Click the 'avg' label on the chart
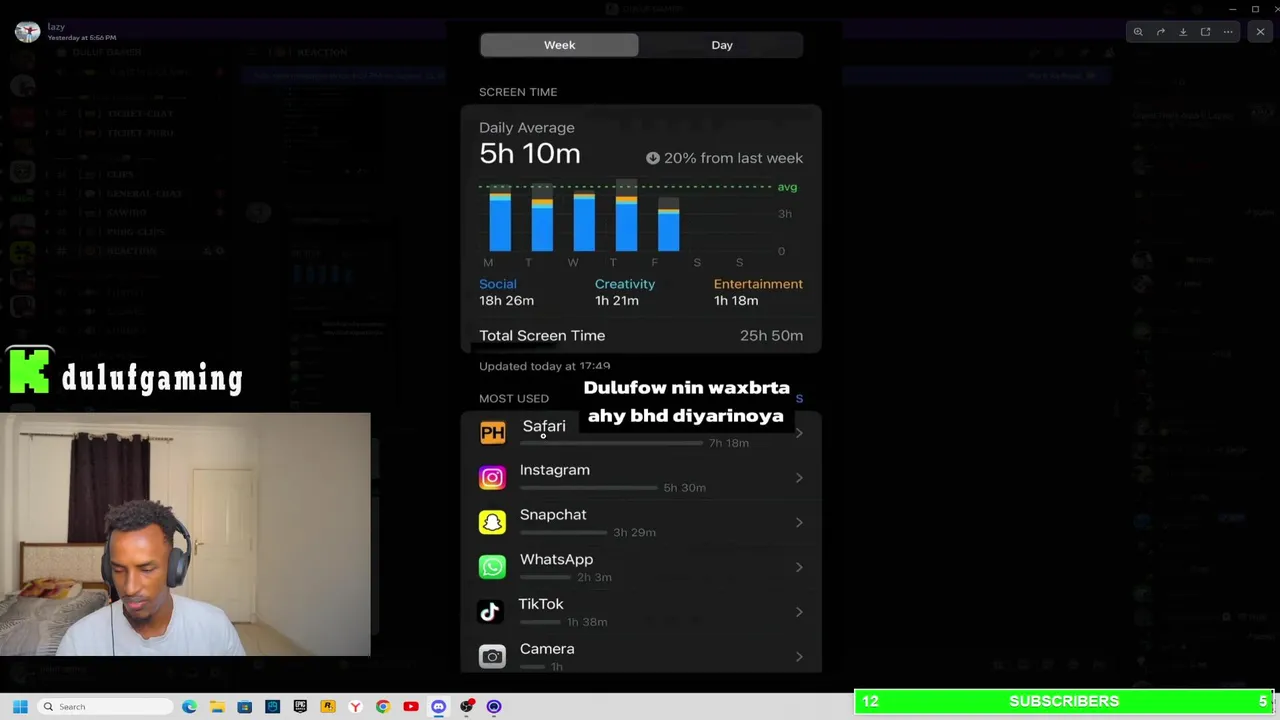 pyautogui.click(x=788, y=187)
